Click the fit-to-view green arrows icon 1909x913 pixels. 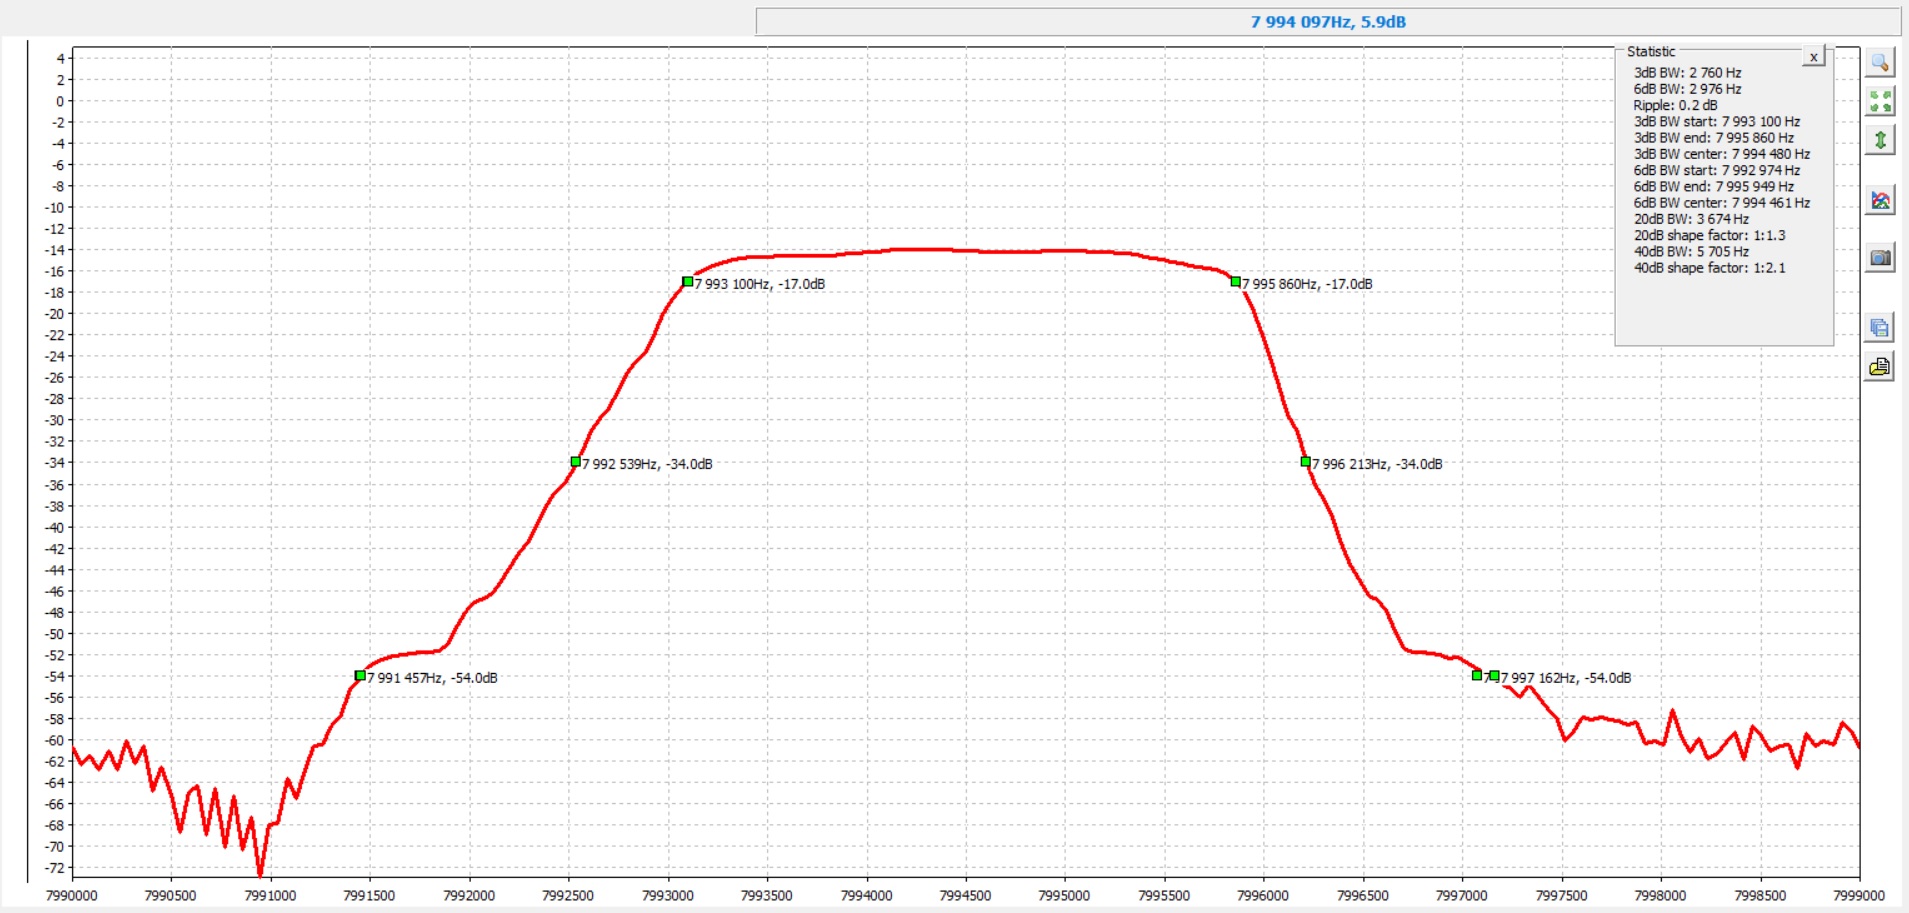click(1880, 101)
